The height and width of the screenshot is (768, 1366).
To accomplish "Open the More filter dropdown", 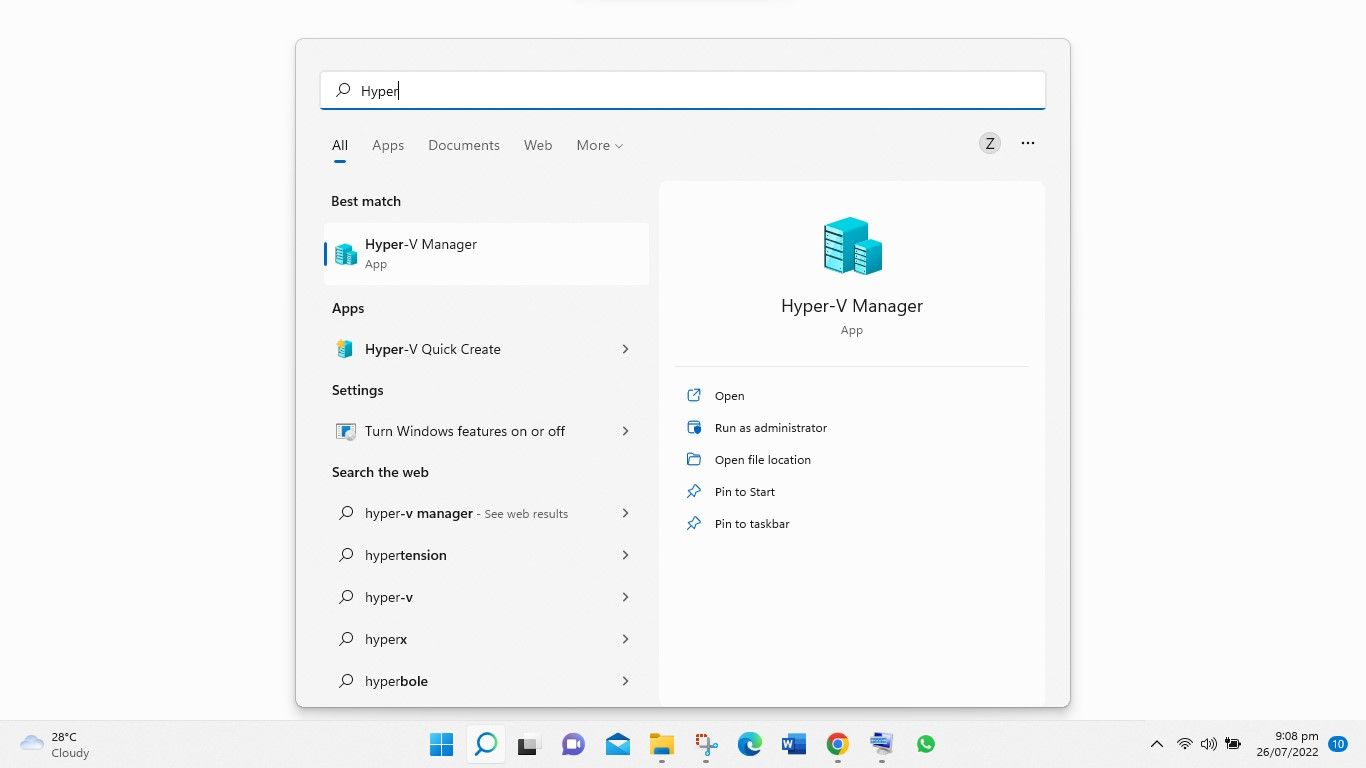I will (x=598, y=145).
